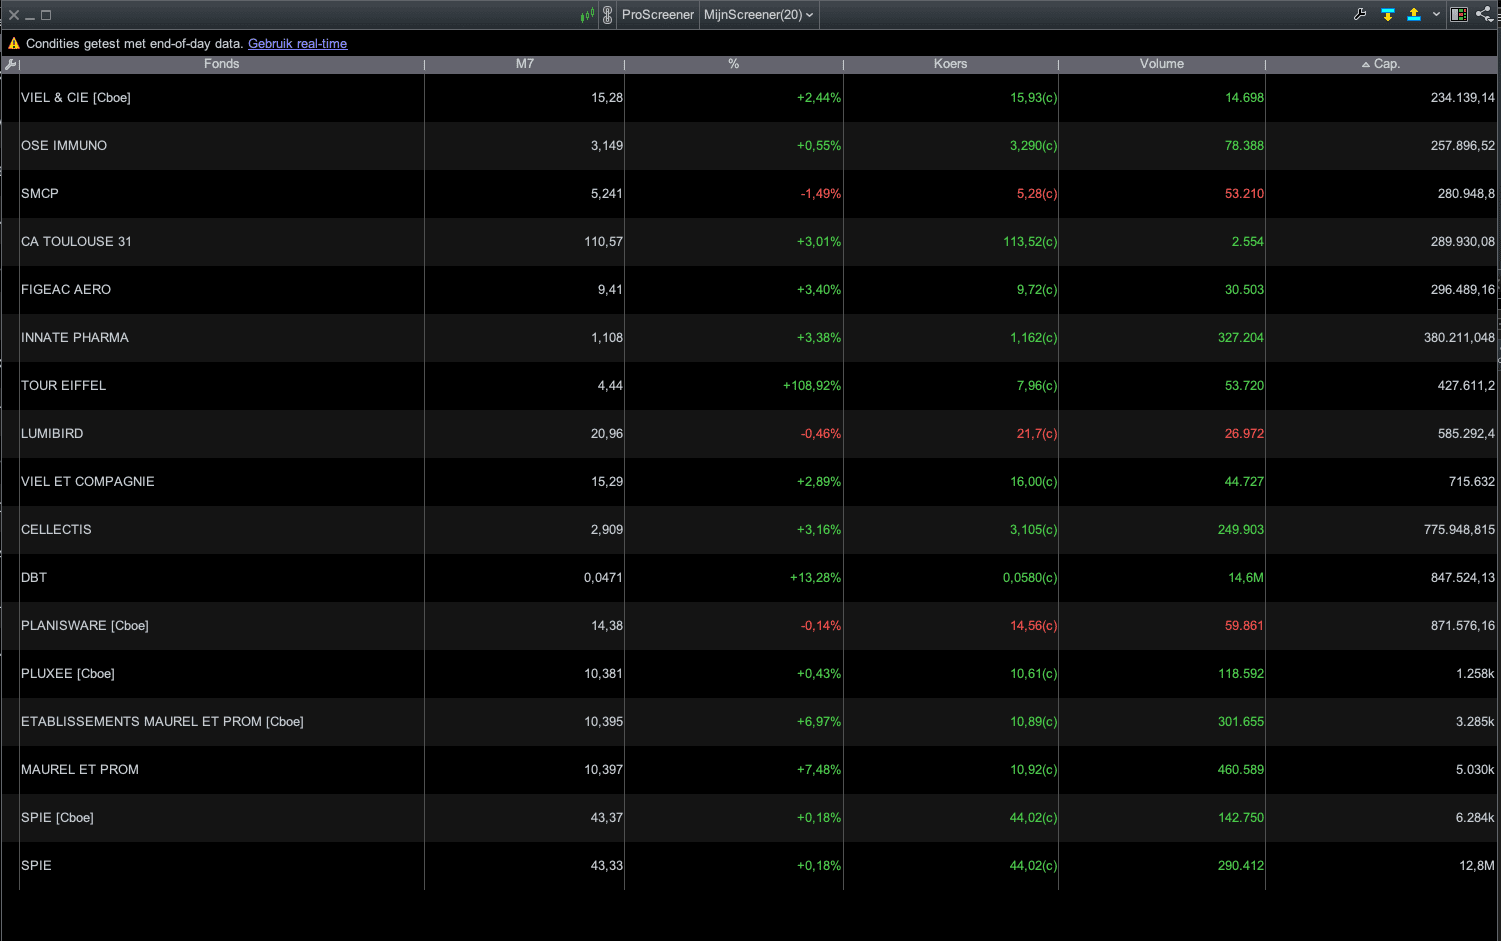Click LUMIBIRD's -0,46% change value
The width and height of the screenshot is (1501, 941).
pos(821,434)
